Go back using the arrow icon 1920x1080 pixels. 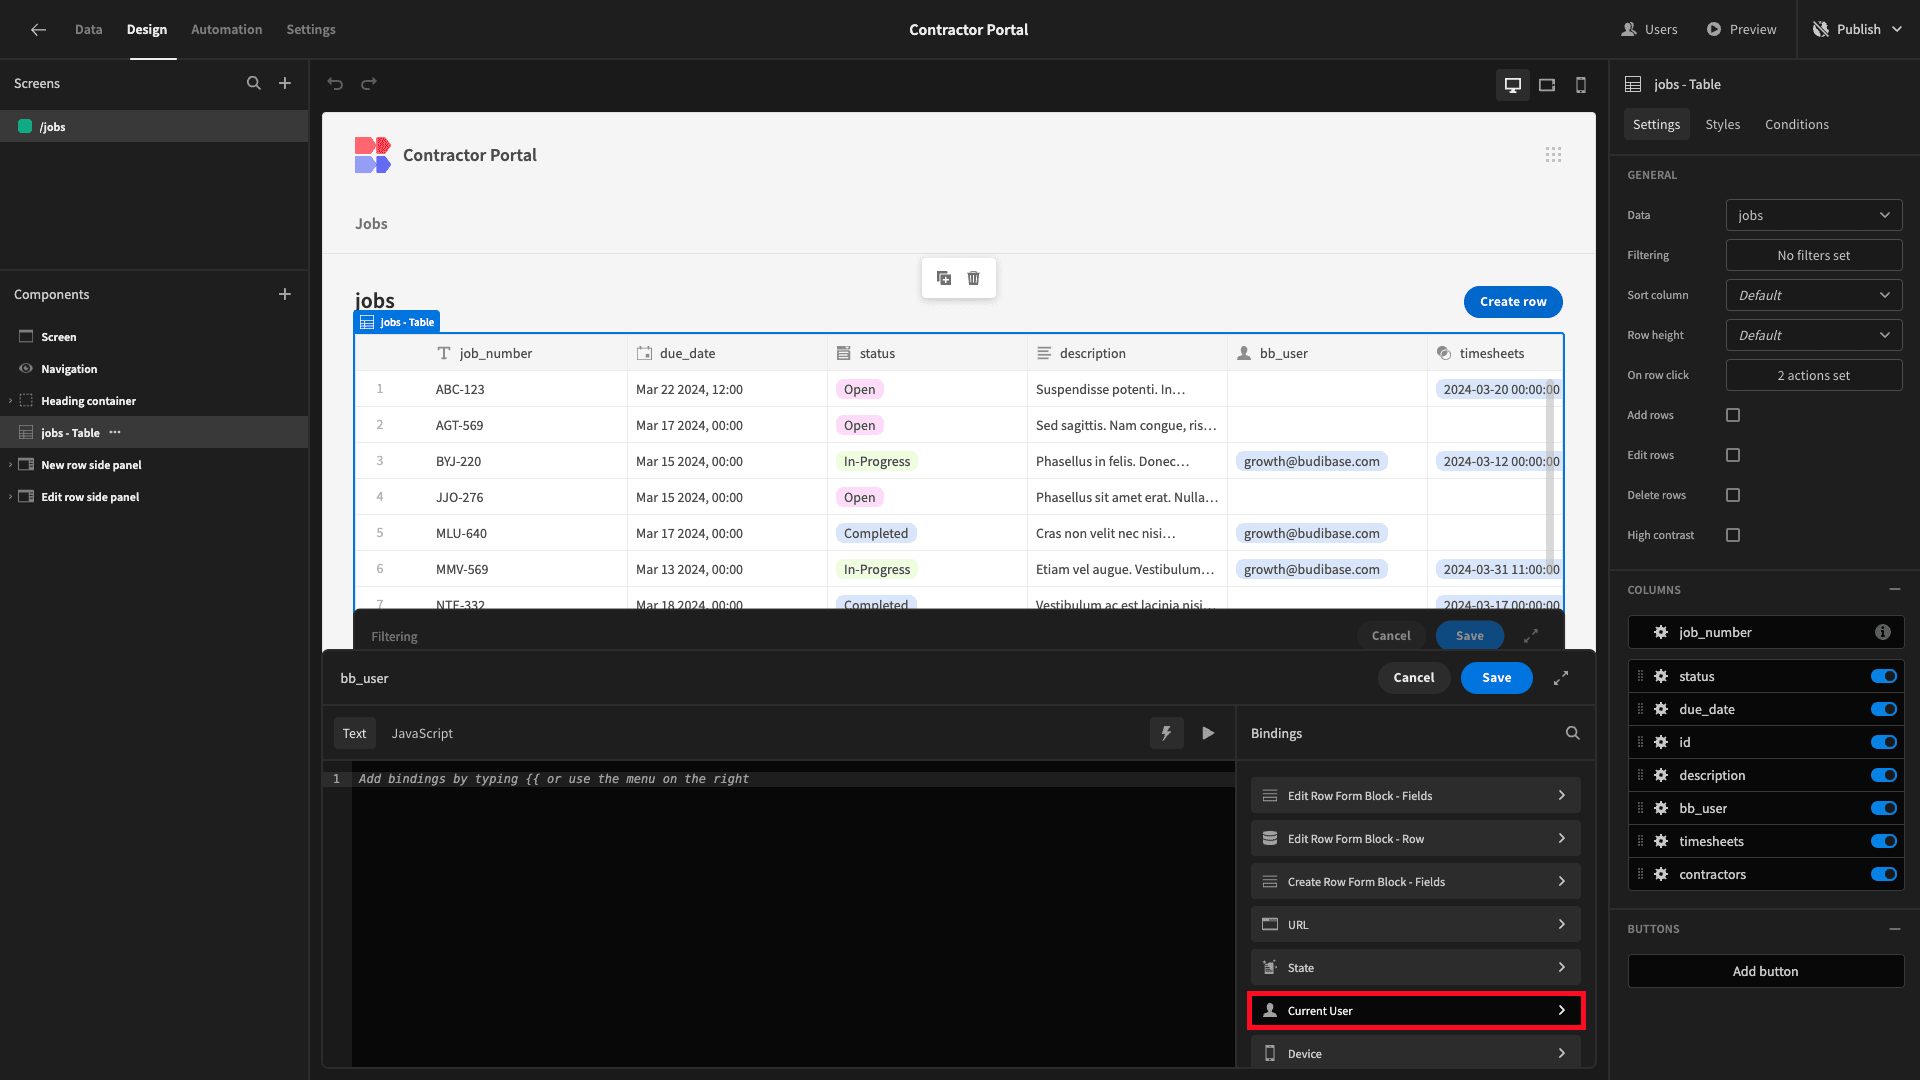38,30
